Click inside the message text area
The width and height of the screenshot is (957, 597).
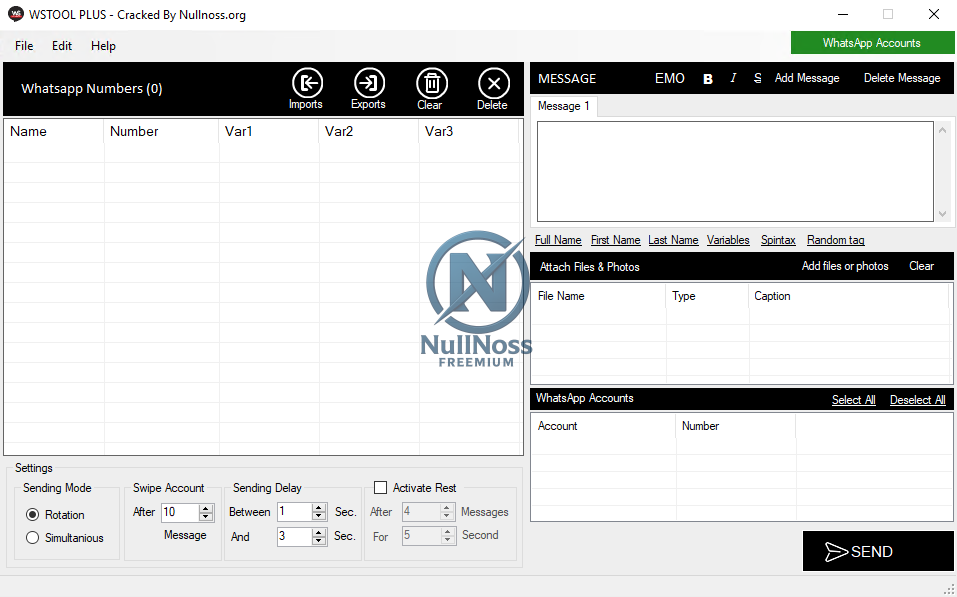pos(735,170)
